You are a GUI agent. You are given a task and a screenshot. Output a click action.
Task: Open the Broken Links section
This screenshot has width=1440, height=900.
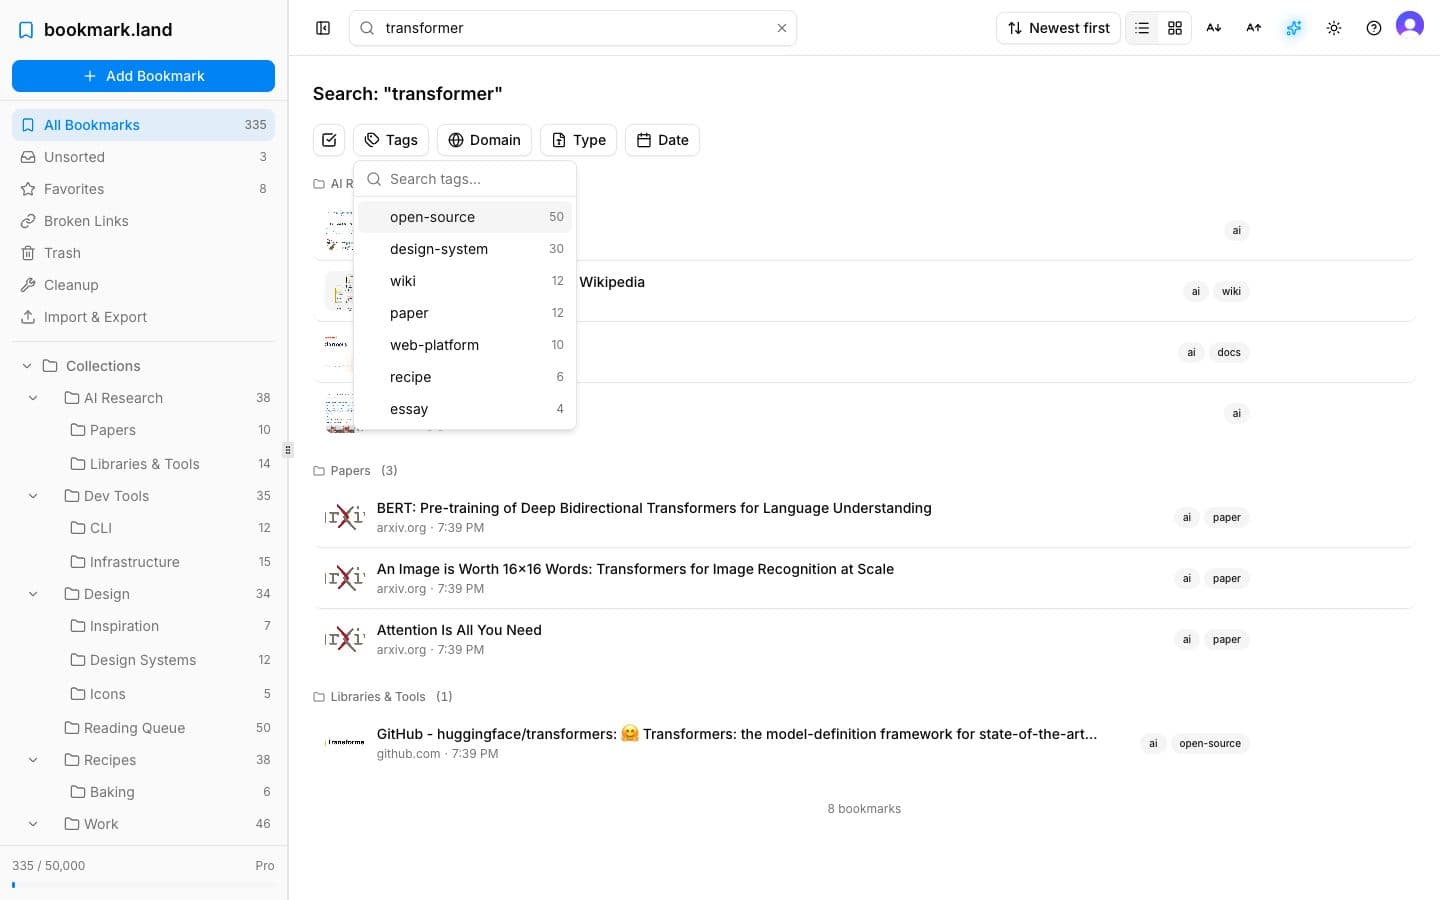click(x=143, y=221)
